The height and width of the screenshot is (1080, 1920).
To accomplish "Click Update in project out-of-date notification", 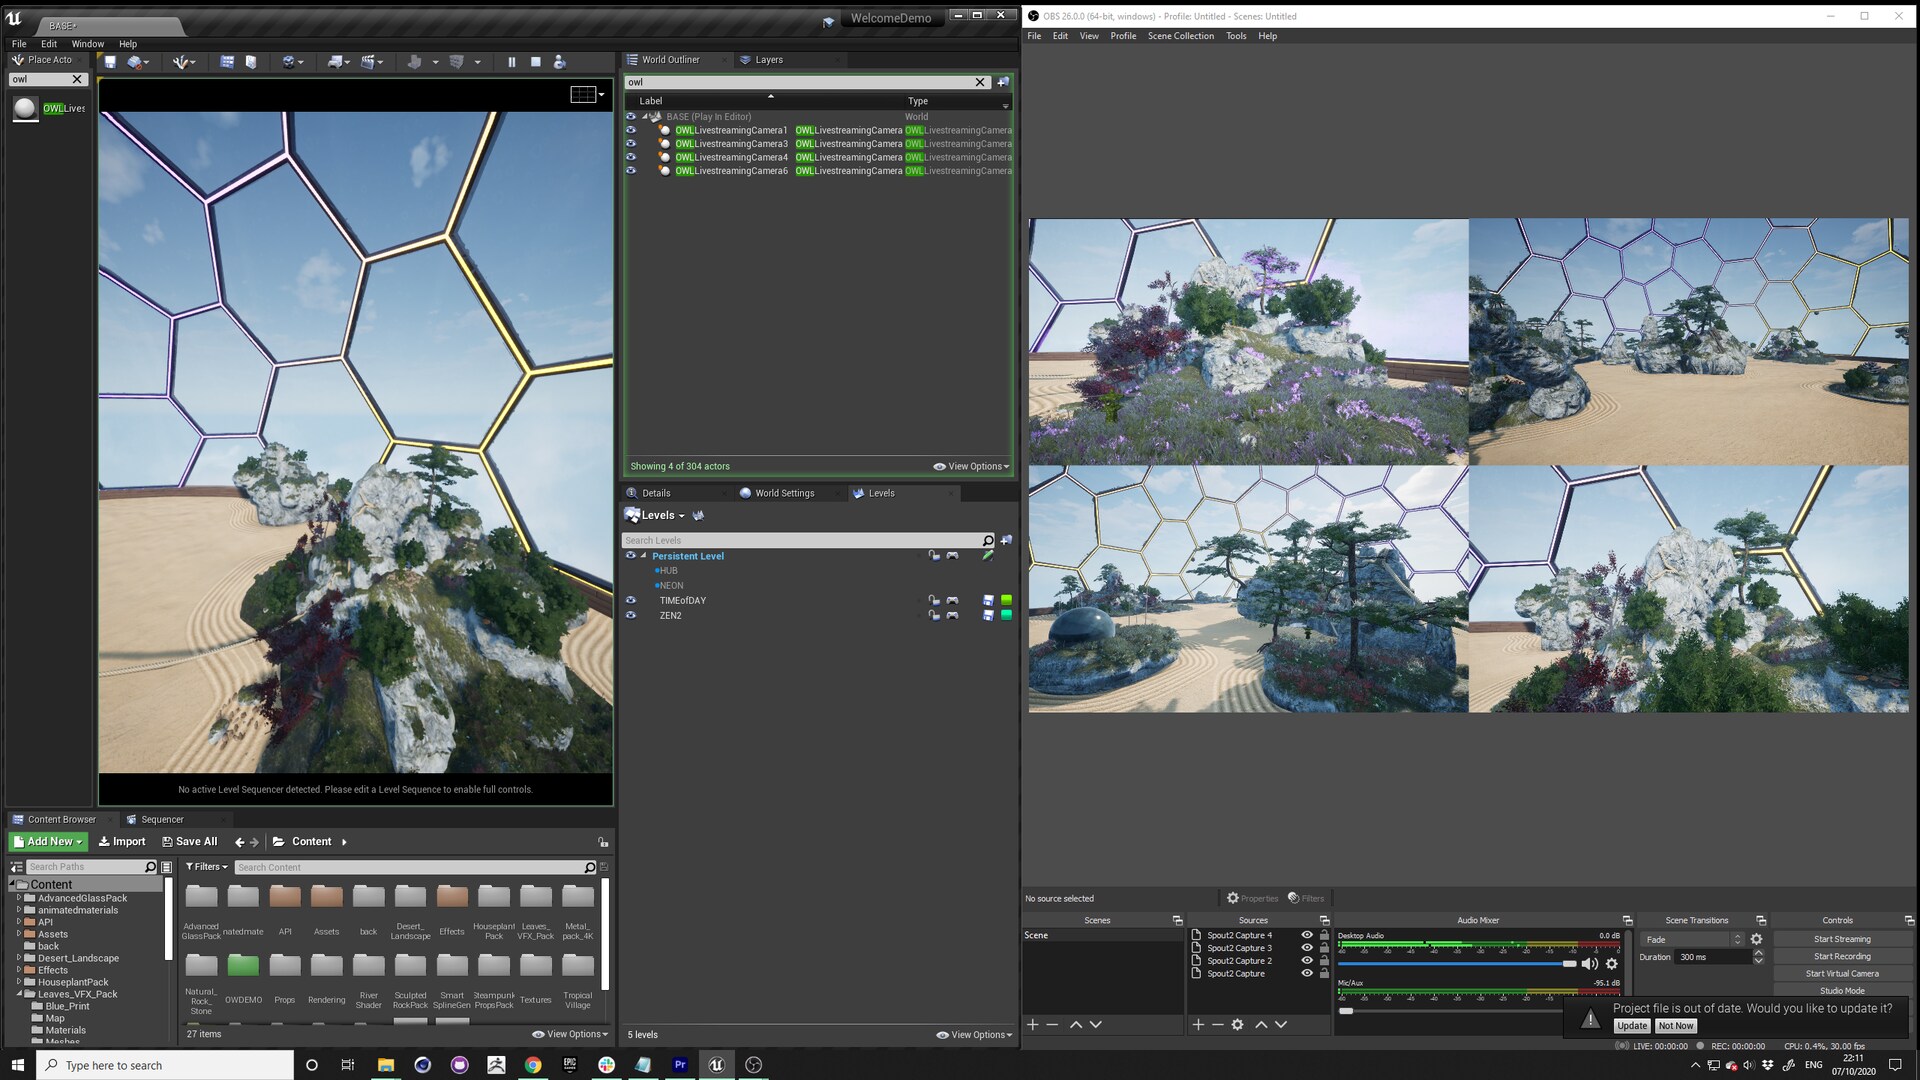I will pyautogui.click(x=1632, y=1026).
